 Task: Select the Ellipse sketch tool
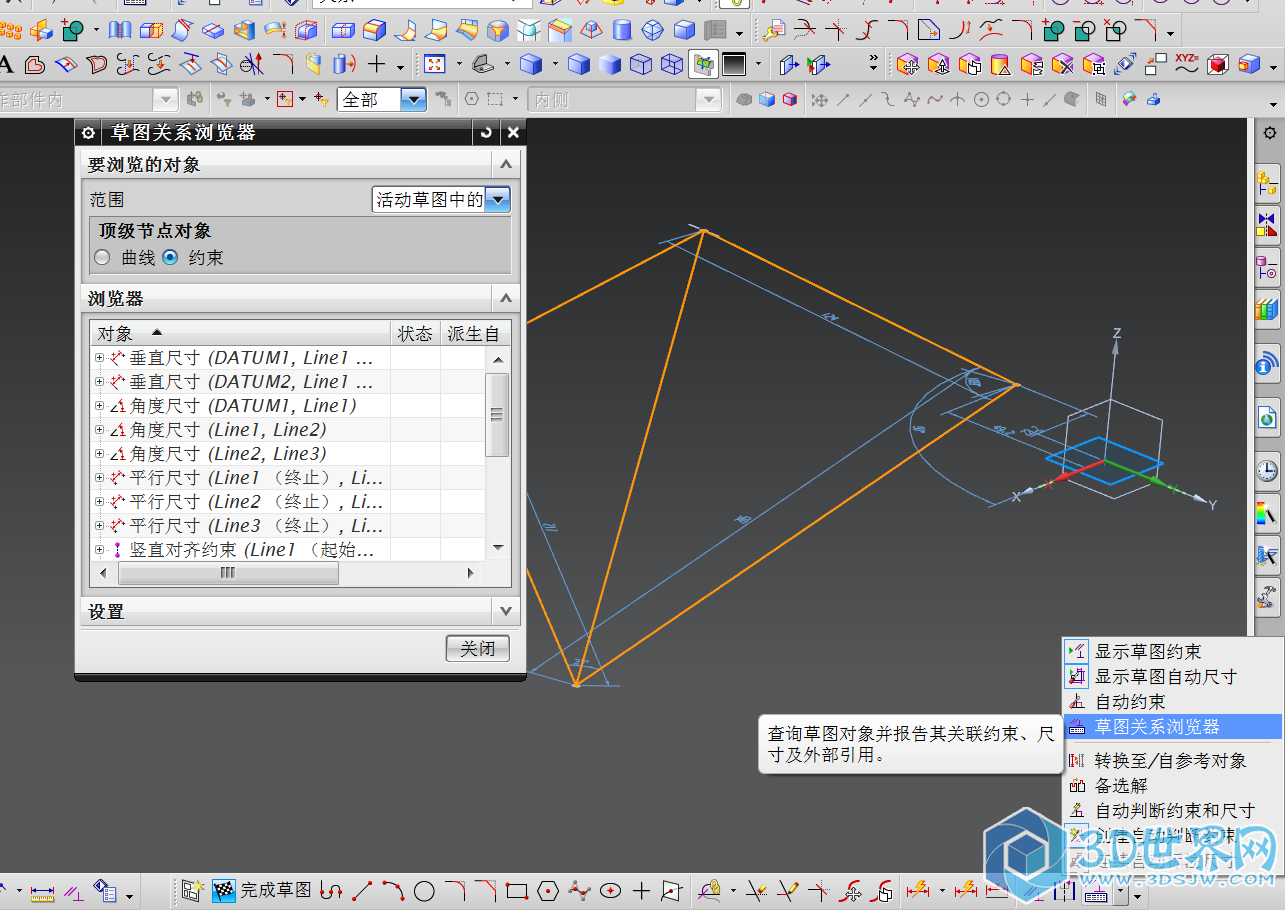(610, 890)
